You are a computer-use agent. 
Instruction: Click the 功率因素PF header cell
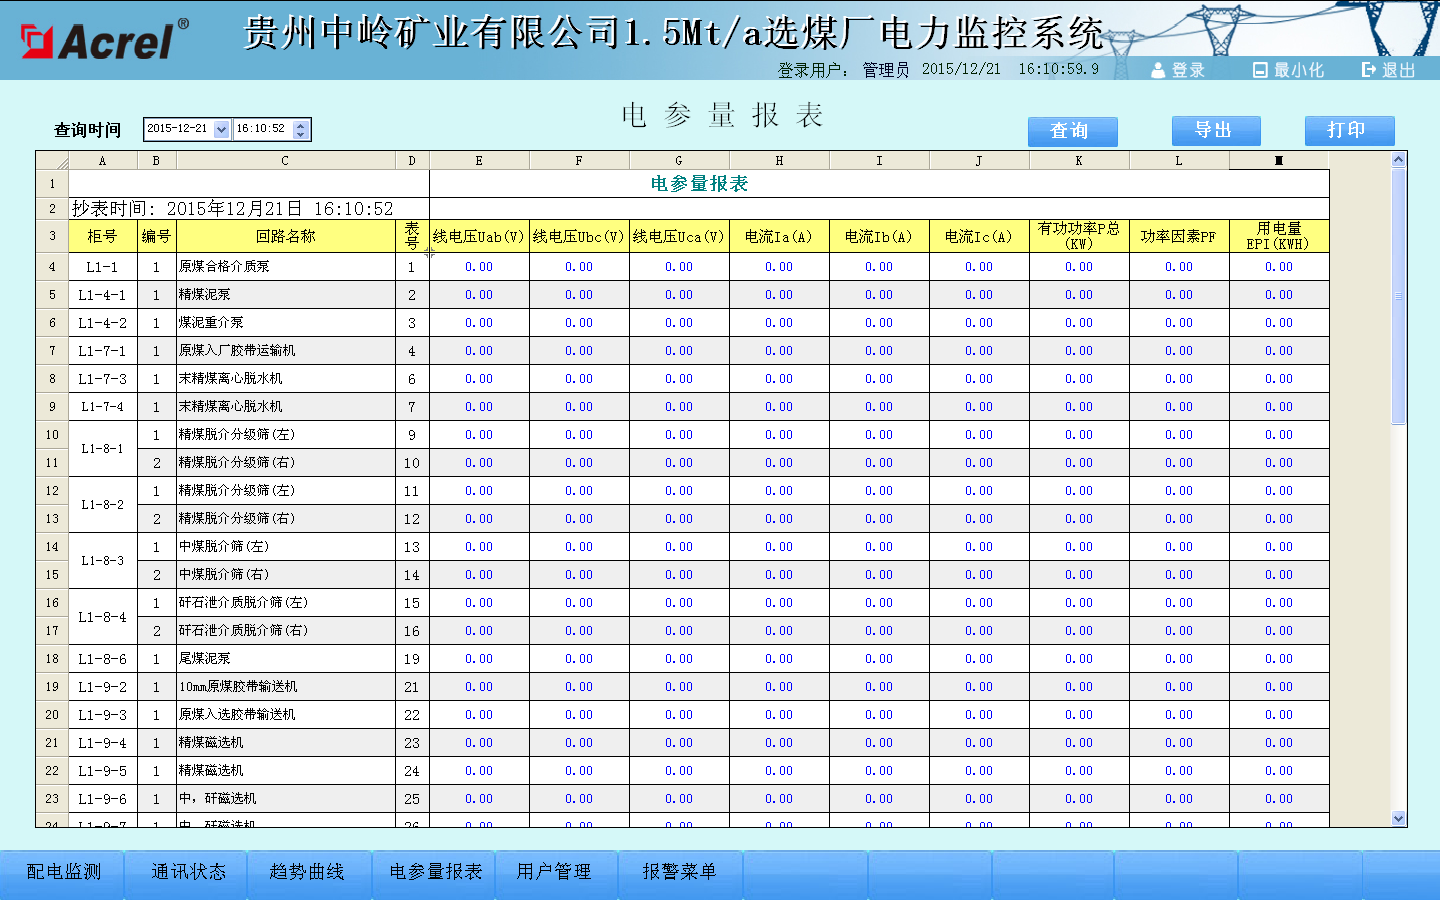tap(1179, 237)
